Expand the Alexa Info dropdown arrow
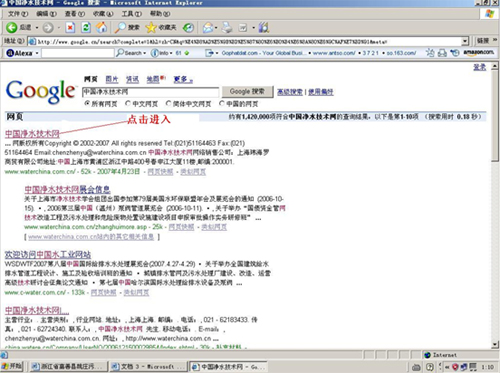This screenshot has height=373, width=500. coord(171,53)
